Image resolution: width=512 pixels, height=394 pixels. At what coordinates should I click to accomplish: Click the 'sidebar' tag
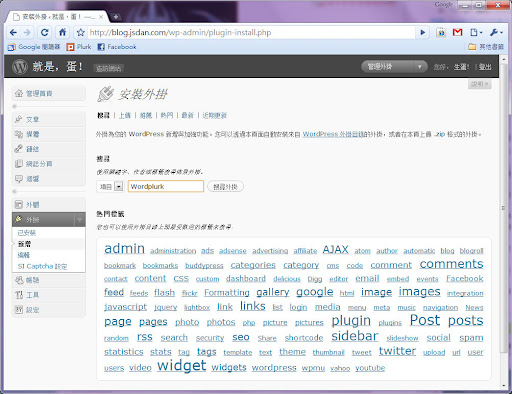point(355,336)
